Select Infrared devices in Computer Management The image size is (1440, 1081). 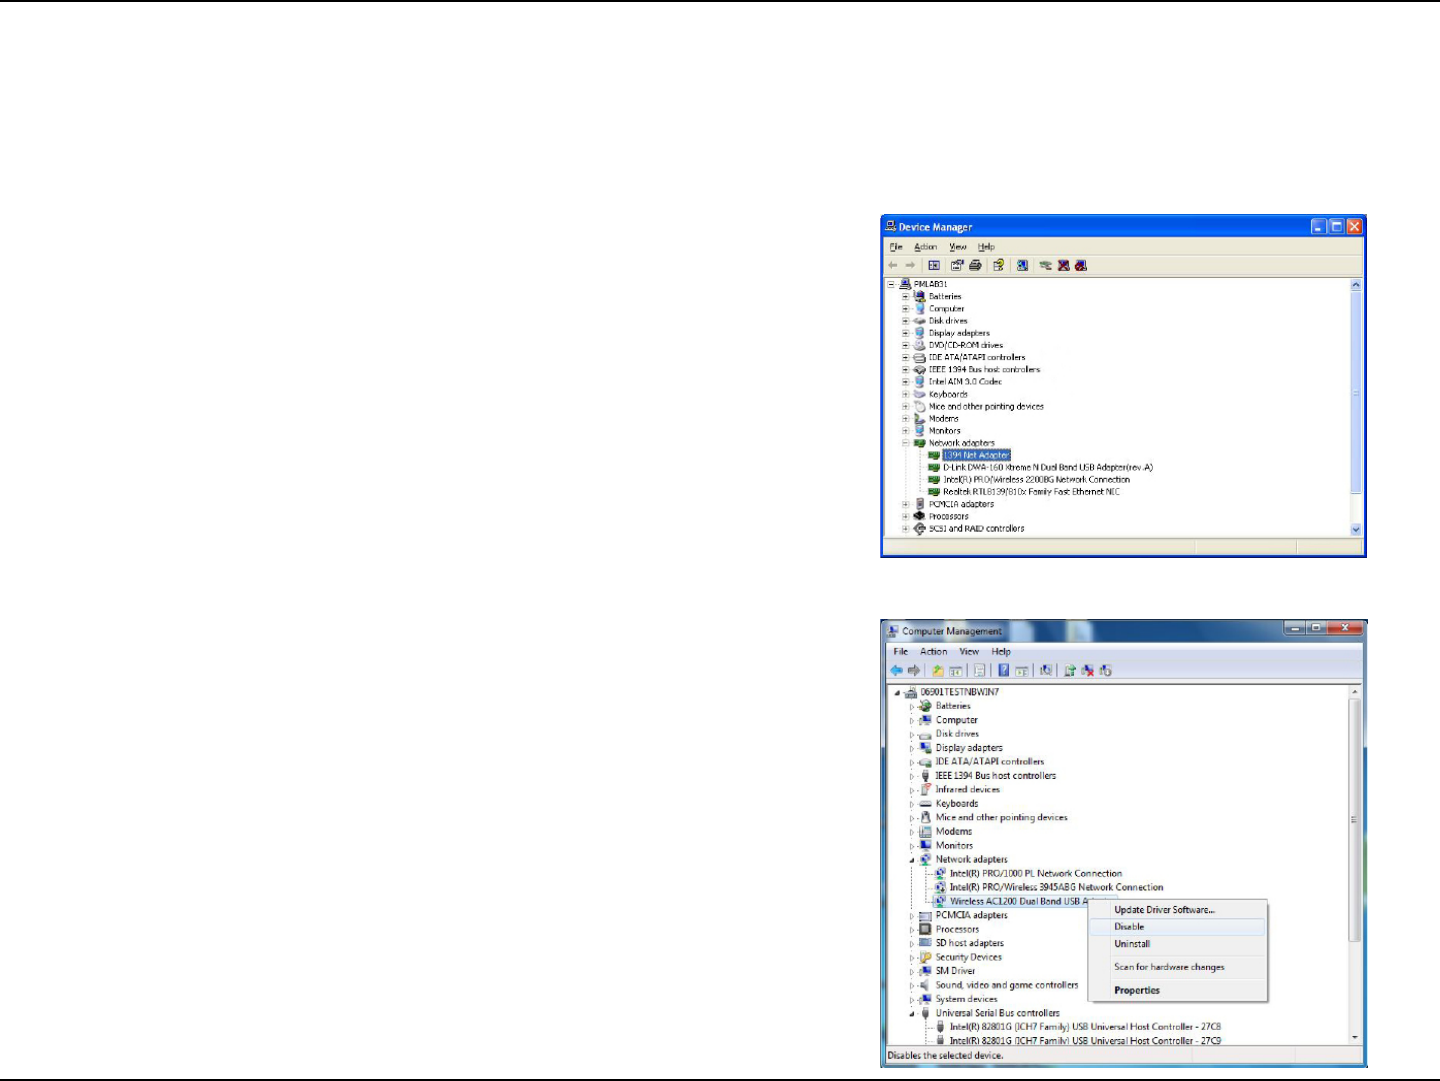tap(968, 790)
